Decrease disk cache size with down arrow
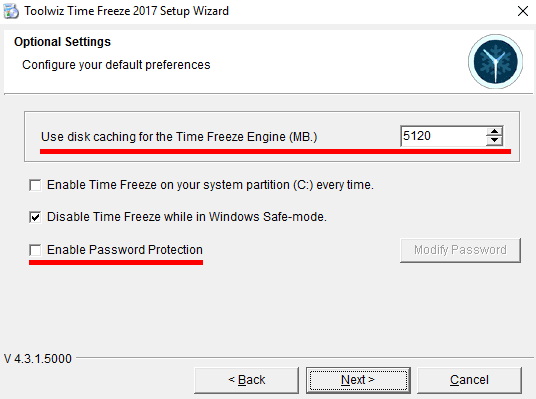The height and width of the screenshot is (399, 536). click(494, 141)
